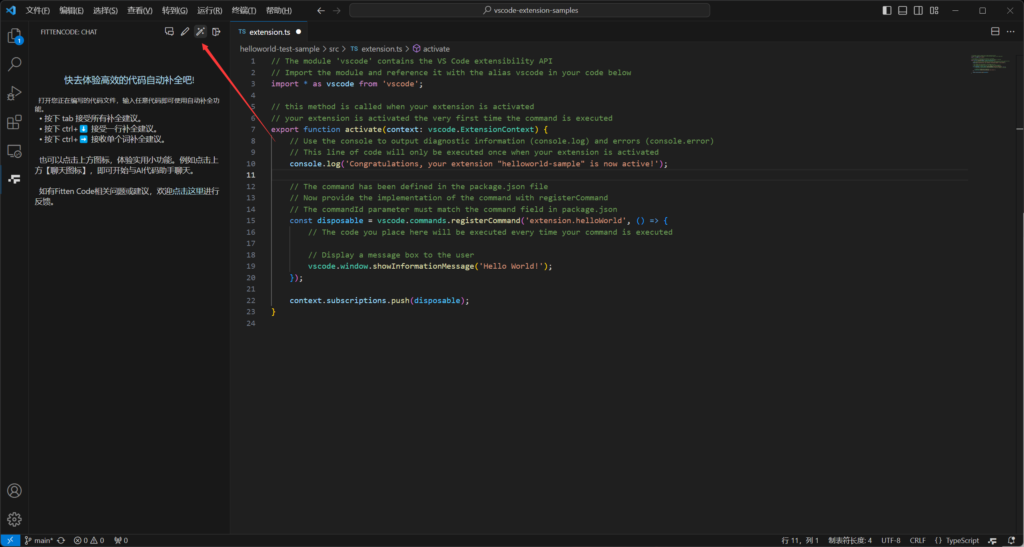This screenshot has width=1024, height=547.
Task: Click the magic wand icon in Fitten panel
Action: [200, 32]
